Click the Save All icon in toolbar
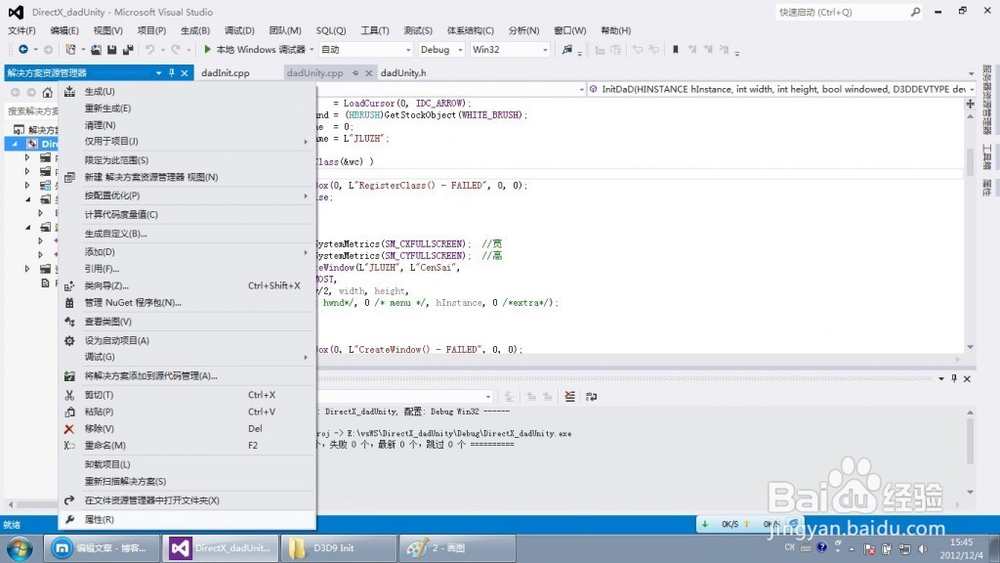The width and height of the screenshot is (1000, 563). [x=128, y=49]
